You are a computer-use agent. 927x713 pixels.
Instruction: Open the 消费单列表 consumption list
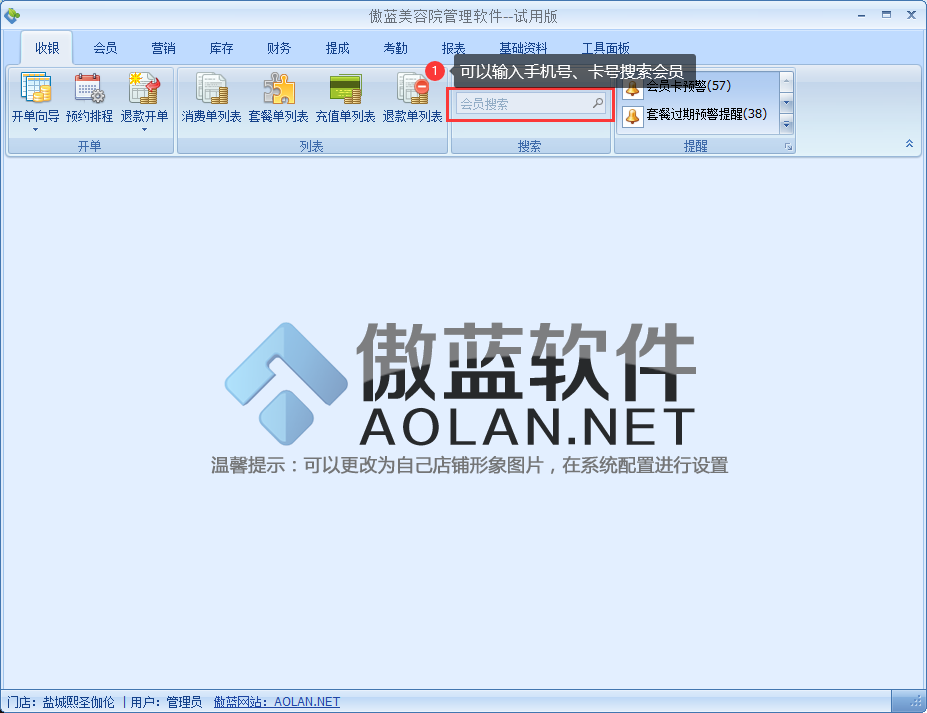(x=211, y=98)
